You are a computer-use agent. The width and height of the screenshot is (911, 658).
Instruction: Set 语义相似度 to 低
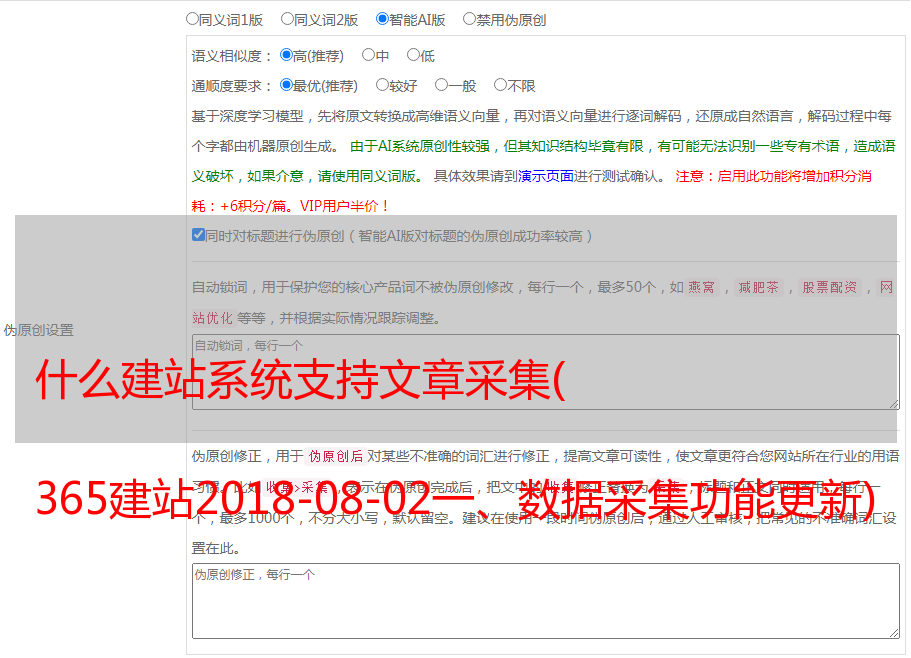pos(413,55)
